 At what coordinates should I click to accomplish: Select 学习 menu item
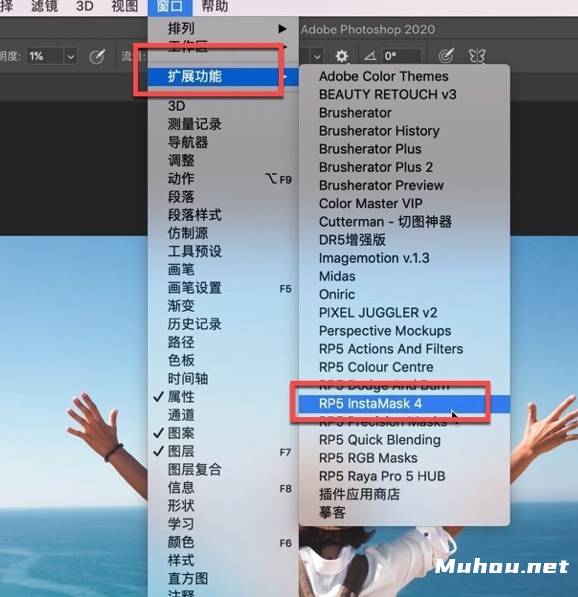(223, 524)
